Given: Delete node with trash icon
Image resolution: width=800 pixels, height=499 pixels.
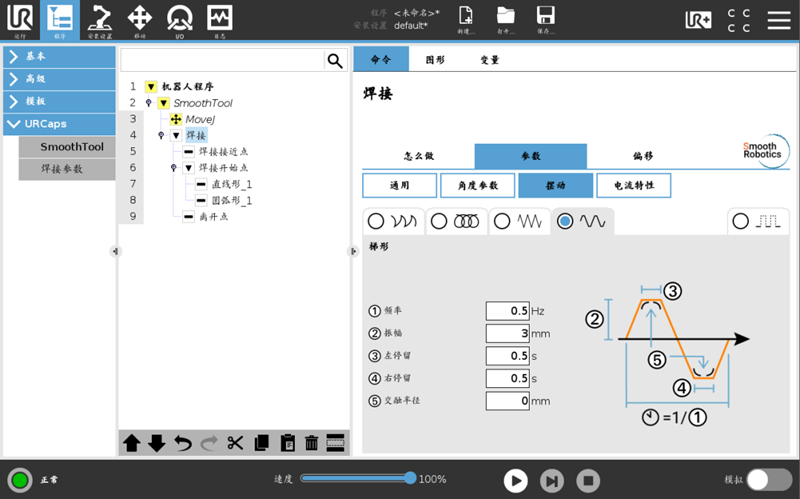Looking at the screenshot, I should coord(311,442).
